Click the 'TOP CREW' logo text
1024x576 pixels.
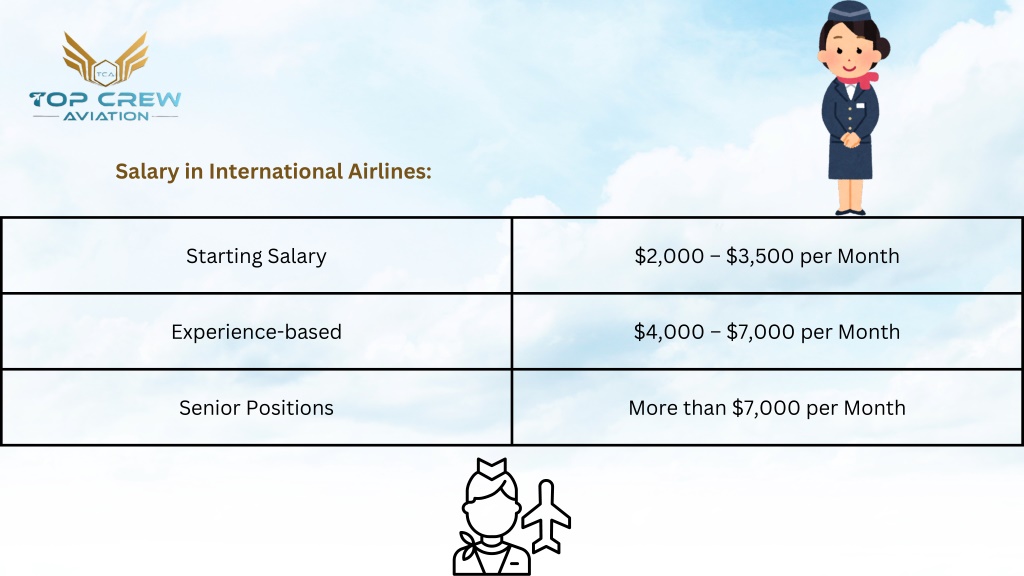tap(105, 99)
